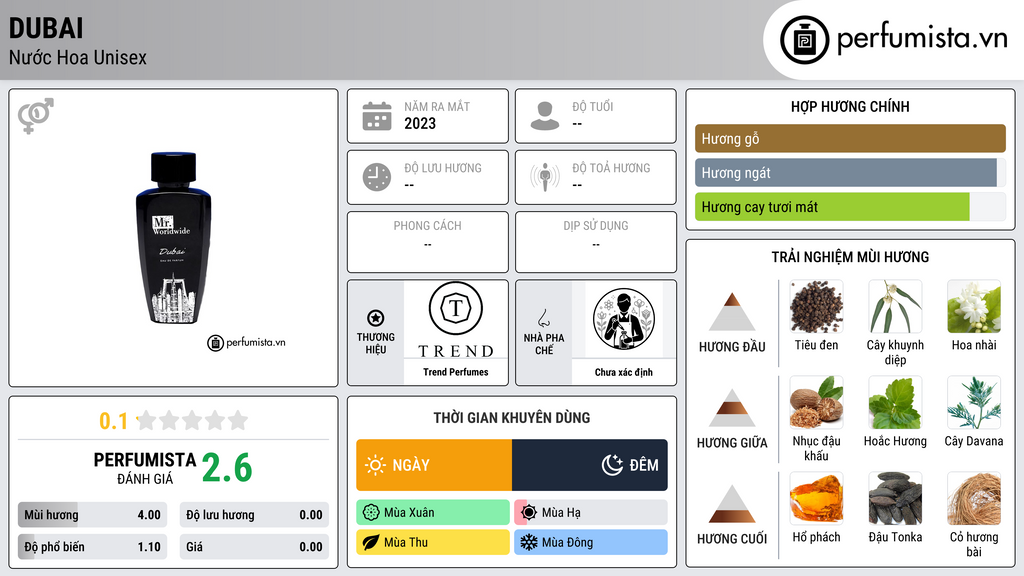Click the Độ lưu hương 0.00 score bar
The width and height of the screenshot is (1024, 576).
(254, 515)
